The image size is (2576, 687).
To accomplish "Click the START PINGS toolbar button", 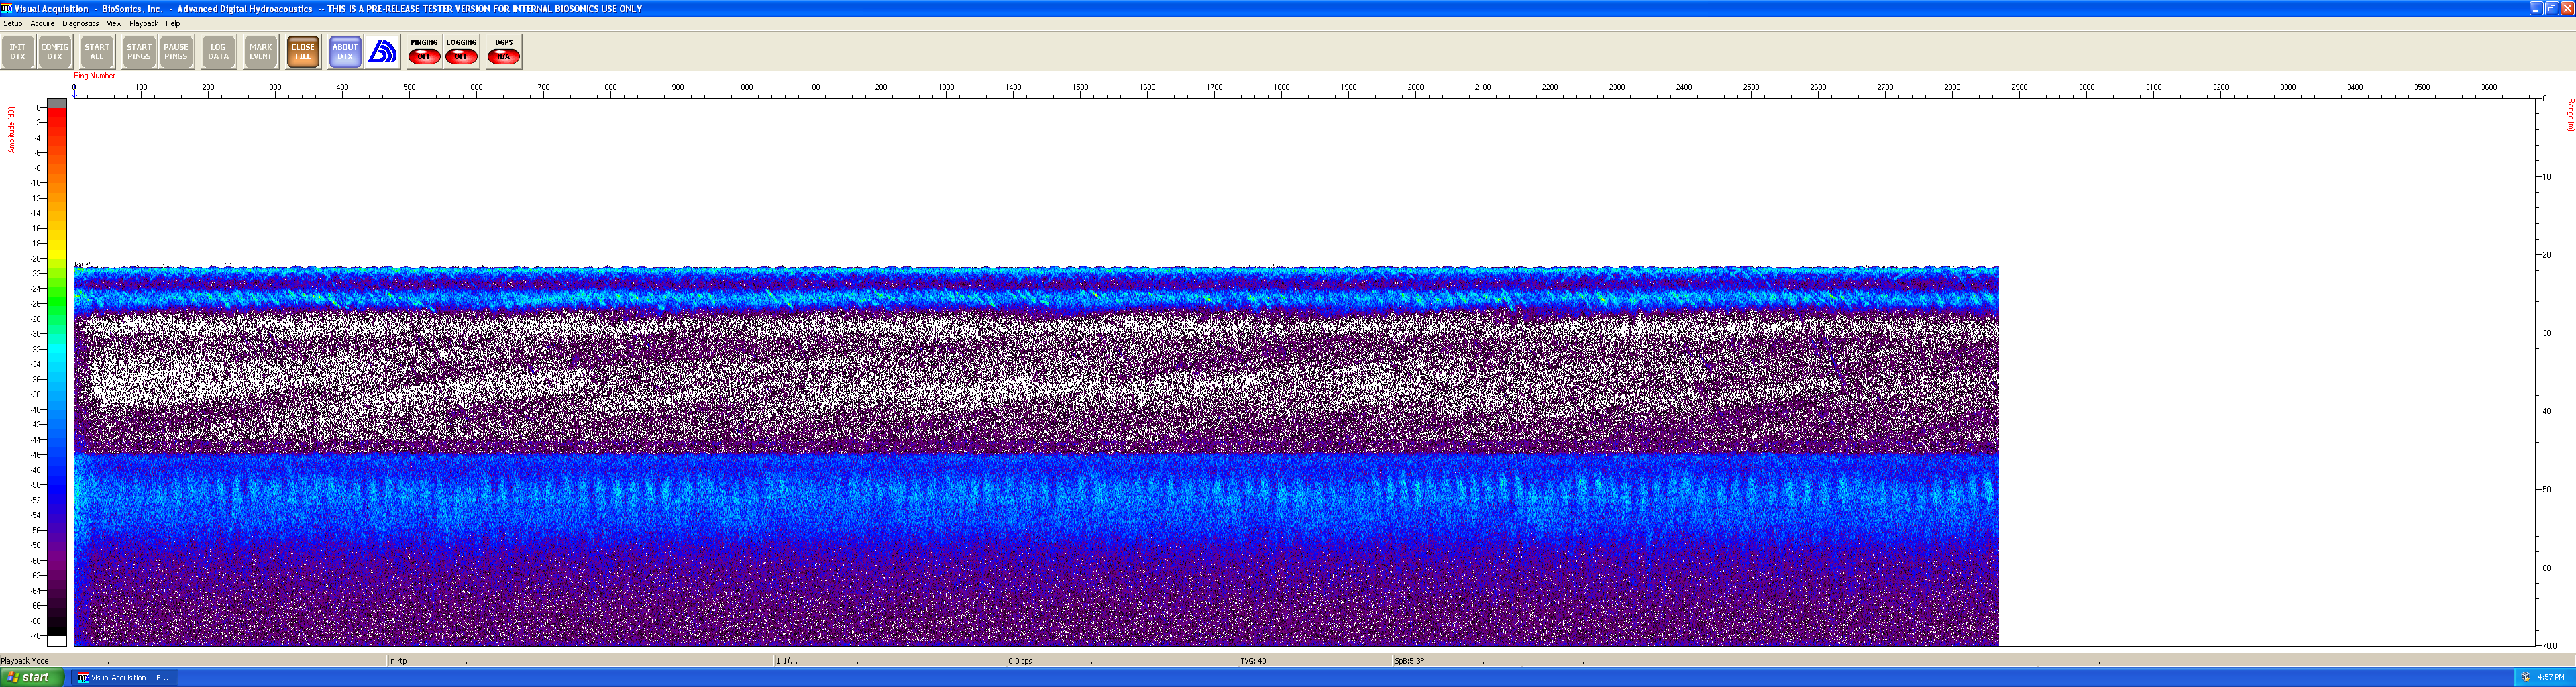I will [x=139, y=51].
